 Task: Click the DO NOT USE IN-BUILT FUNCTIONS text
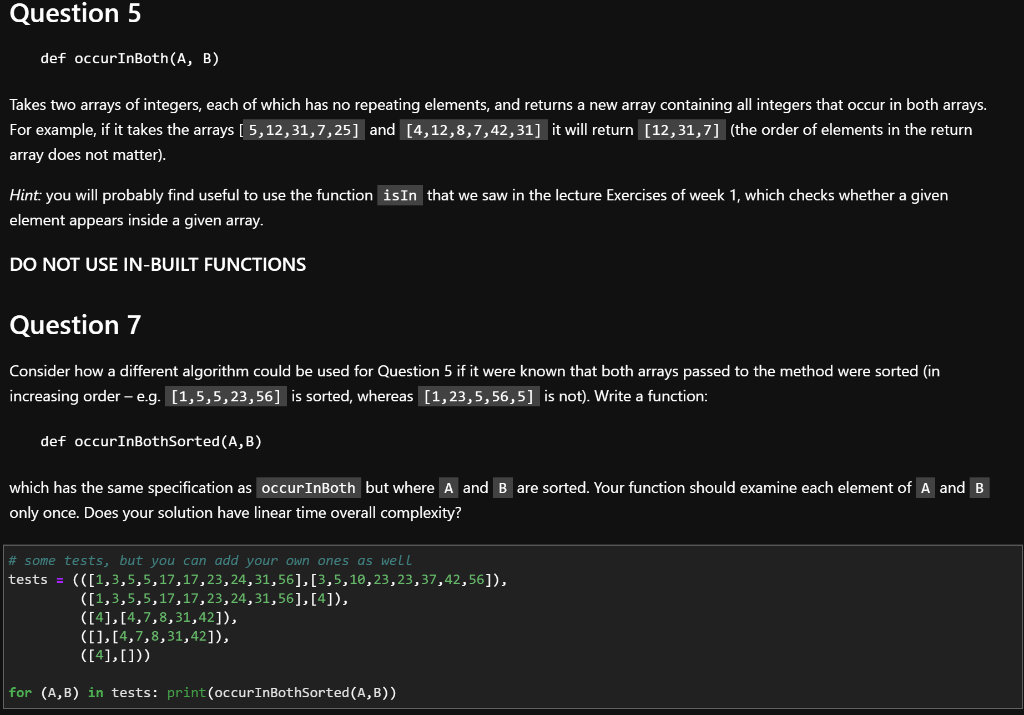tap(157, 264)
